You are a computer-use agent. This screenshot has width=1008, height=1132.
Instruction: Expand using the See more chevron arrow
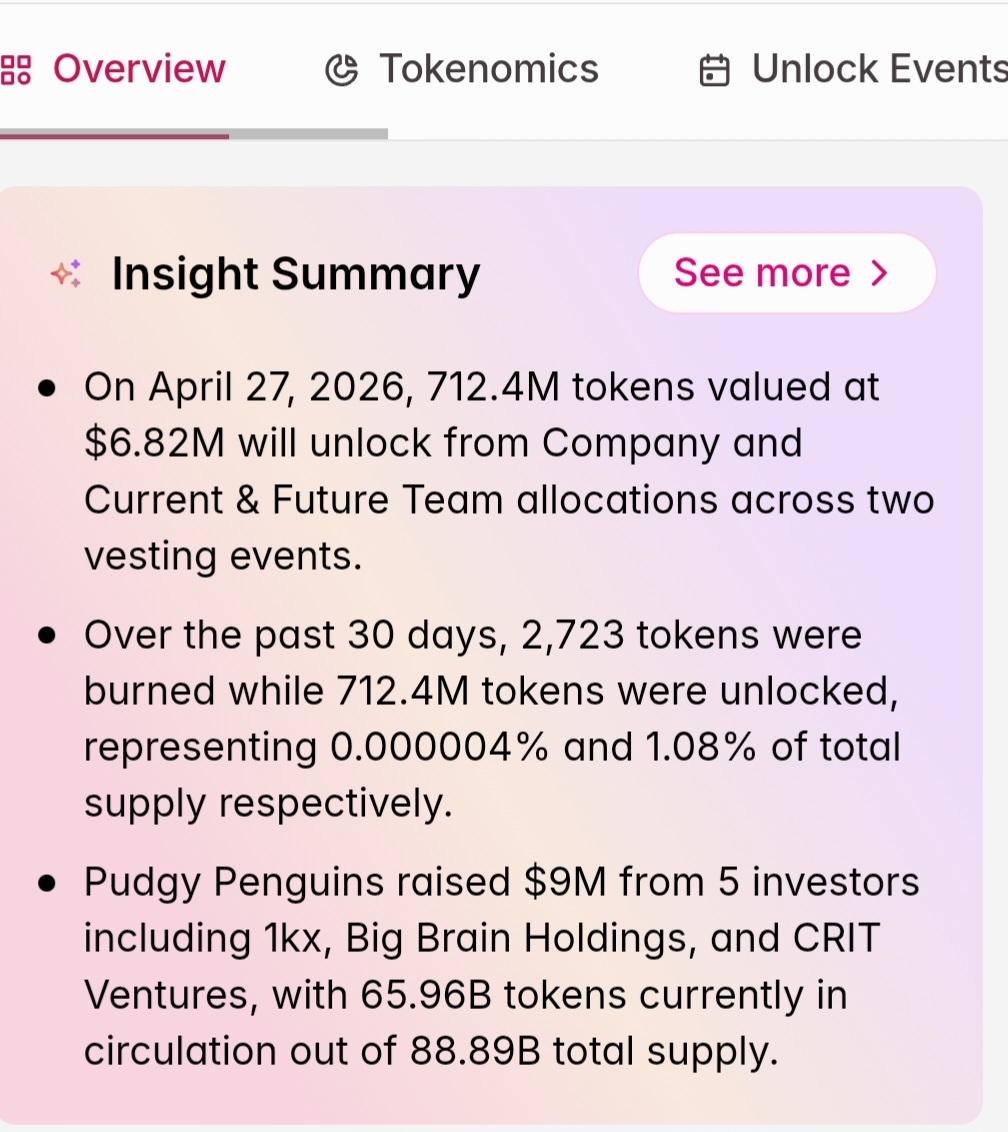click(880, 273)
